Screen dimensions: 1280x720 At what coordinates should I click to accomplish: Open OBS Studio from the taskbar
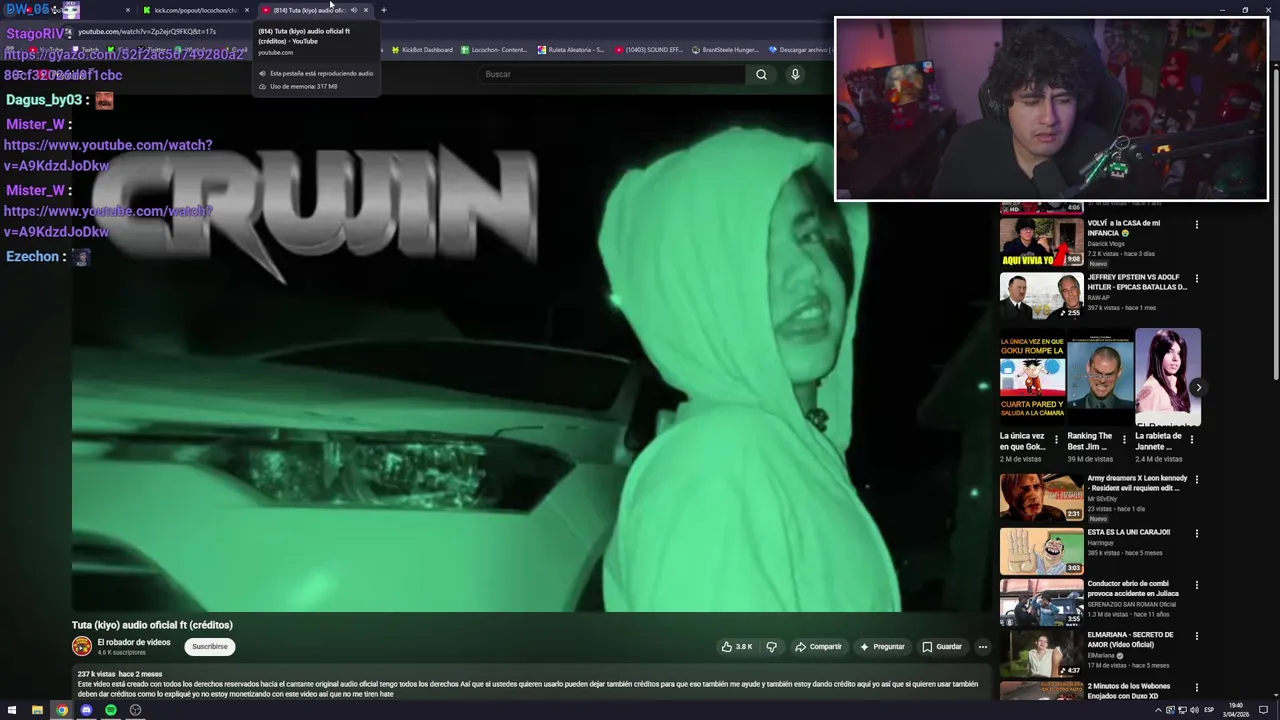[136, 710]
